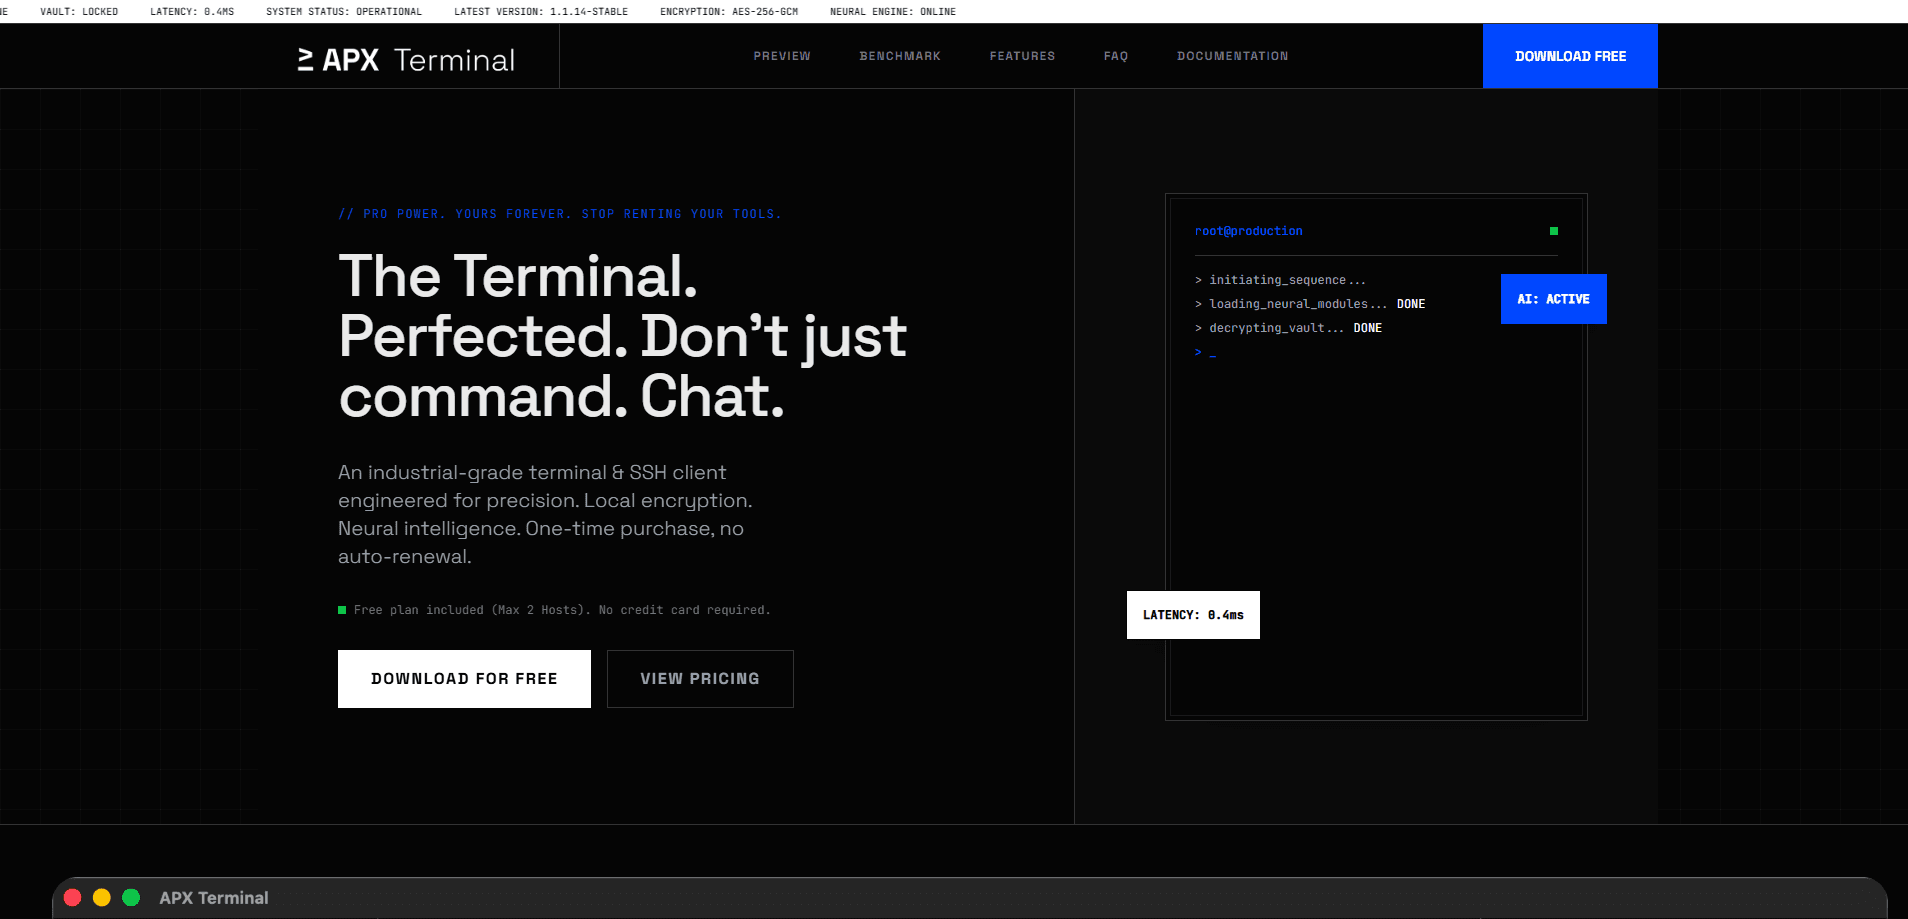The height and width of the screenshot is (919, 1908).
Task: Click the Latency 0.4ms badge
Action: (1193, 615)
